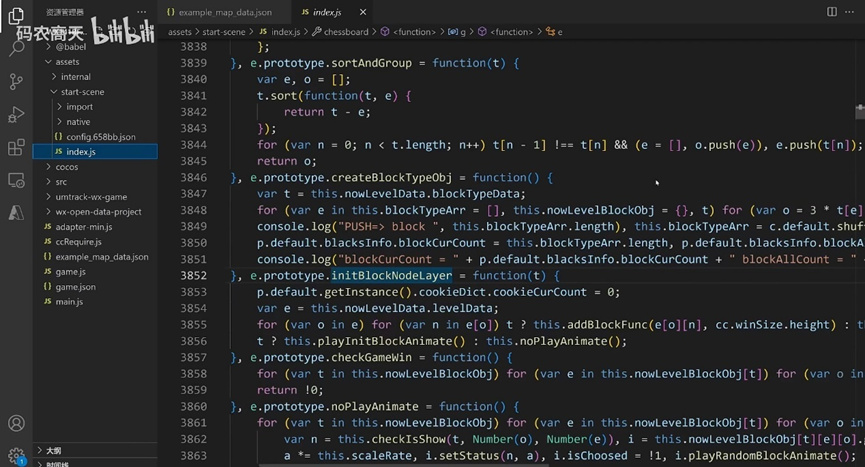Open the Extensions view
The height and width of the screenshot is (467, 865).
point(16,147)
